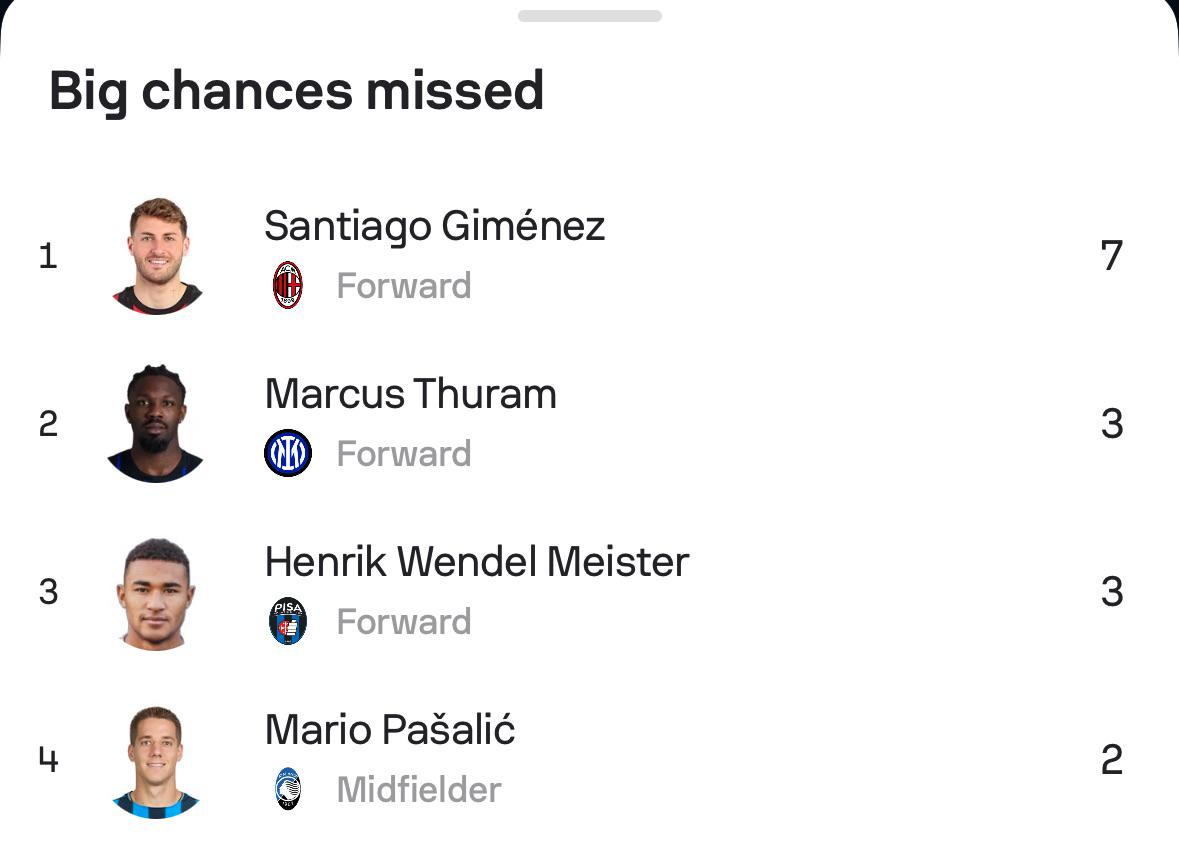Tap the Atalanta club crest icon
1179x842 pixels.
point(288,790)
